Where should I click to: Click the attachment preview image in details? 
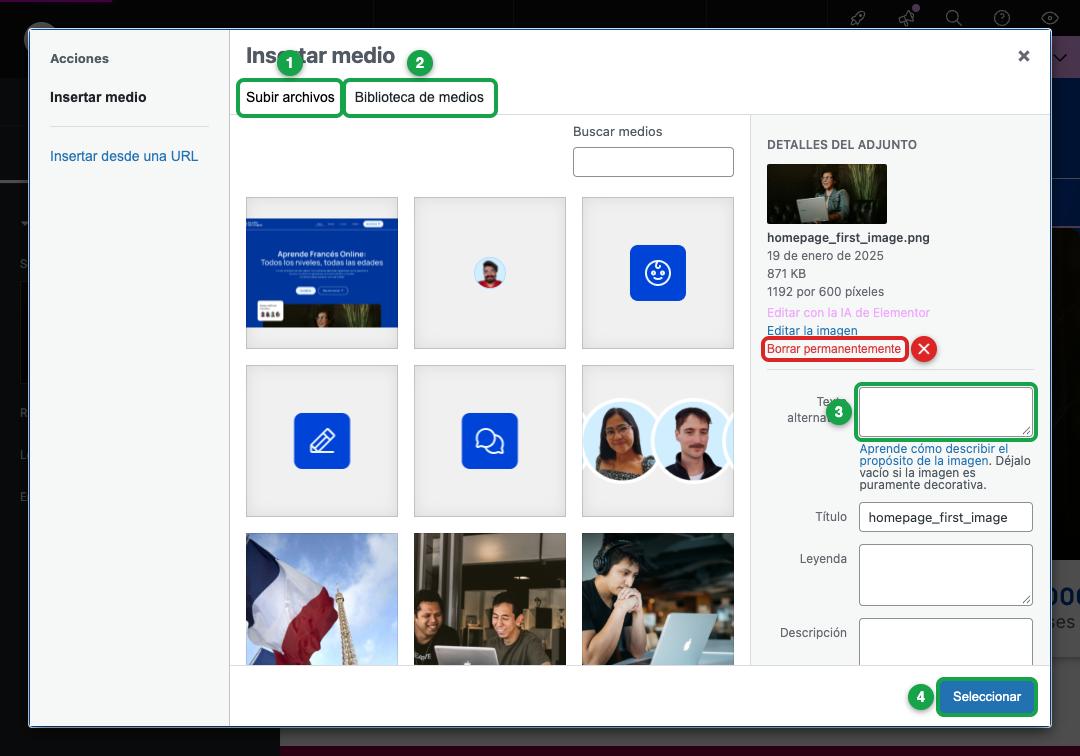pyautogui.click(x=827, y=193)
